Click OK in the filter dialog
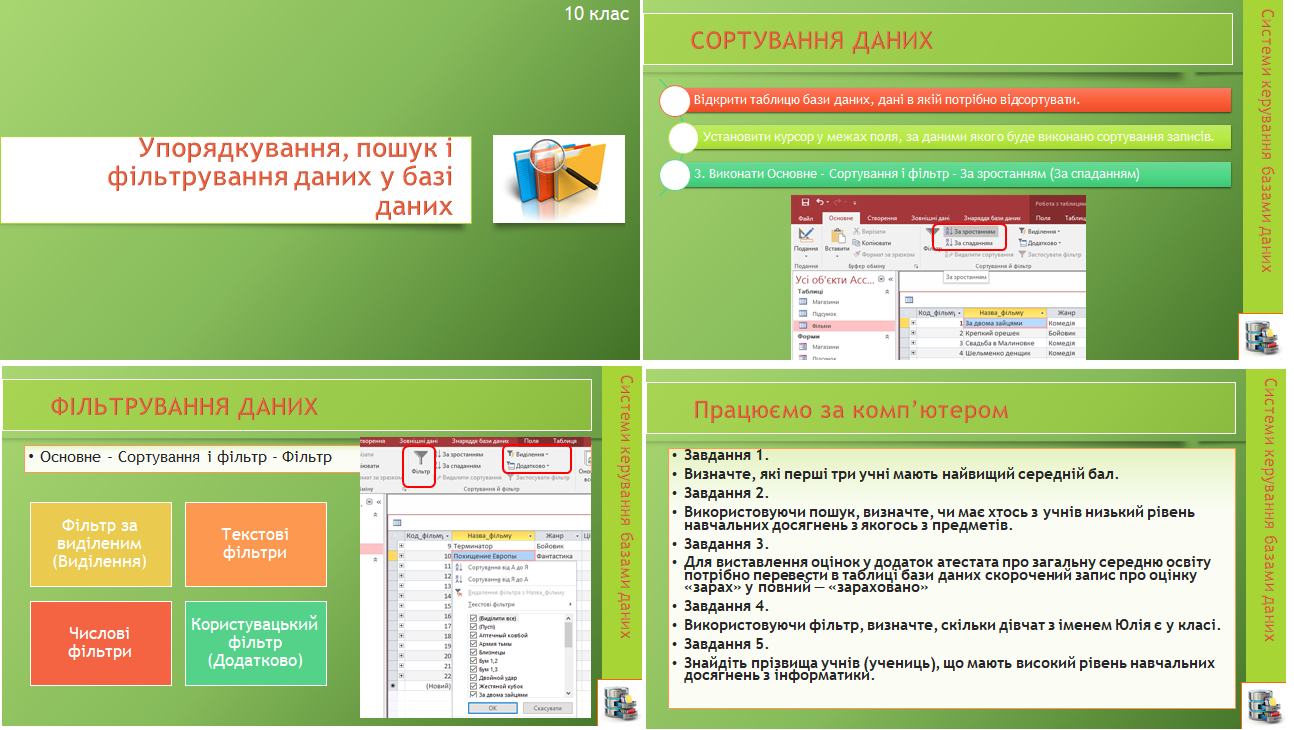 (x=493, y=708)
